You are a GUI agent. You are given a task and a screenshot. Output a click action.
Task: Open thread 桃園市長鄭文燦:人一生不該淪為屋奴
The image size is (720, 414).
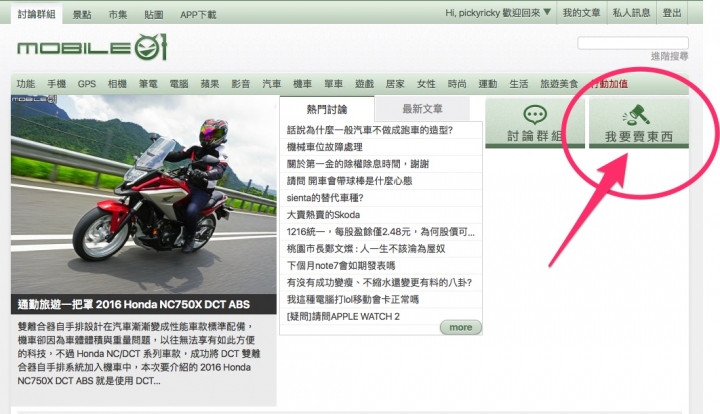pyautogui.click(x=366, y=249)
